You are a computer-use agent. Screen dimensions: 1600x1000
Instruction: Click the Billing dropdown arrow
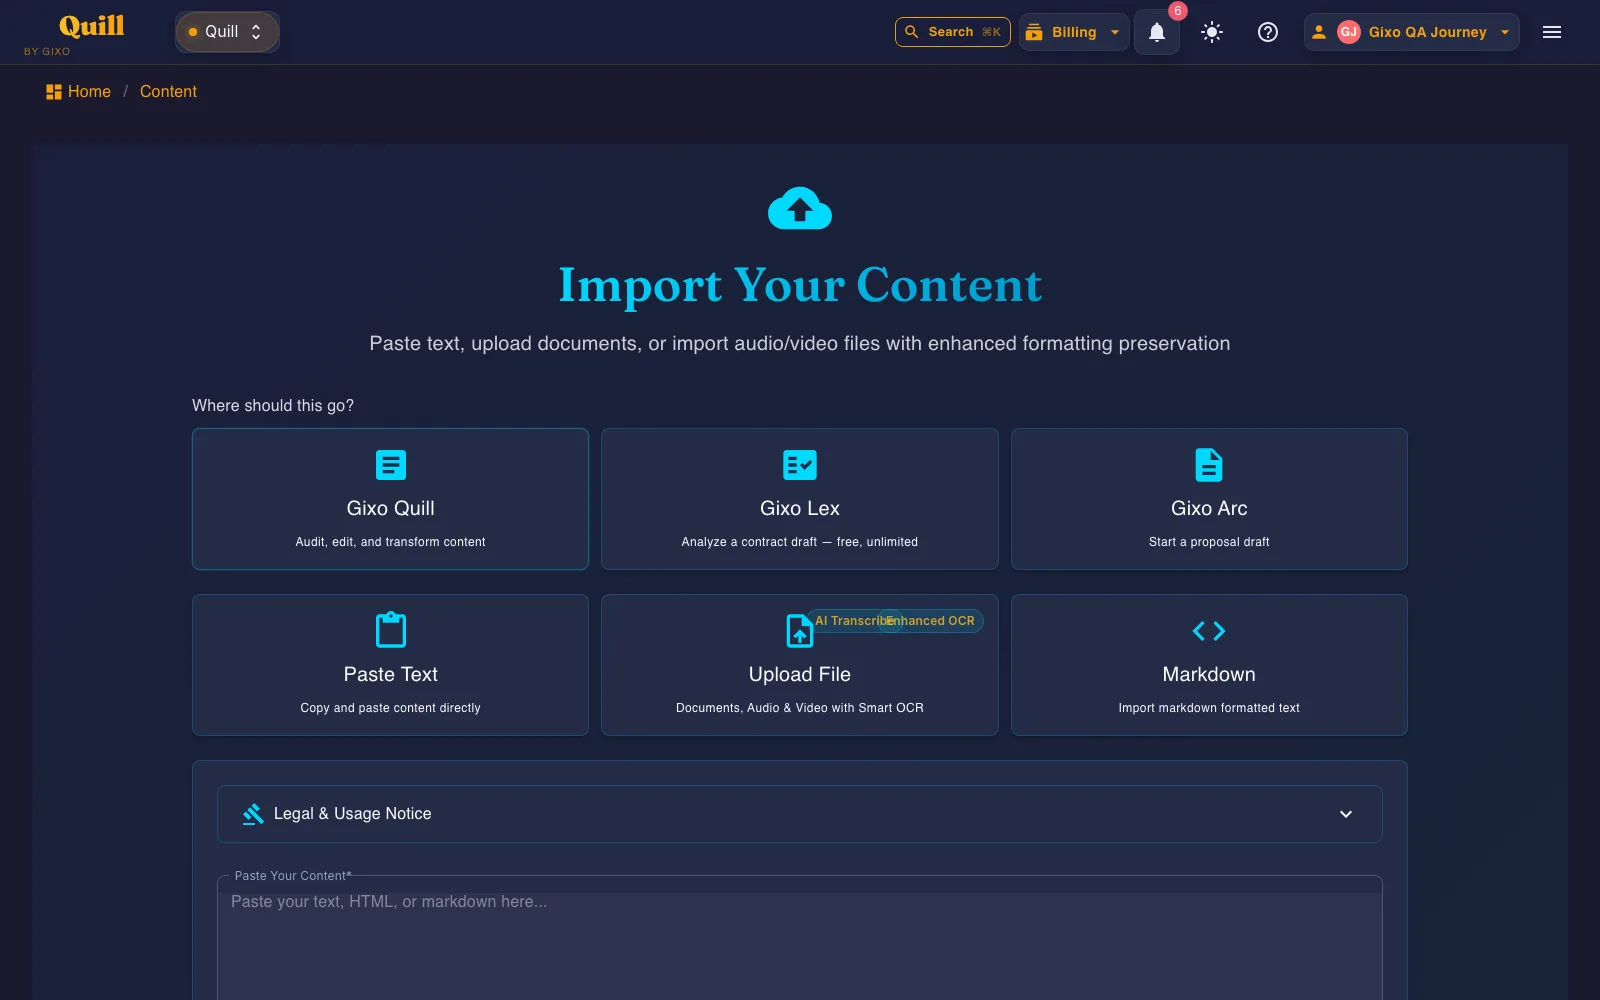1115,32
